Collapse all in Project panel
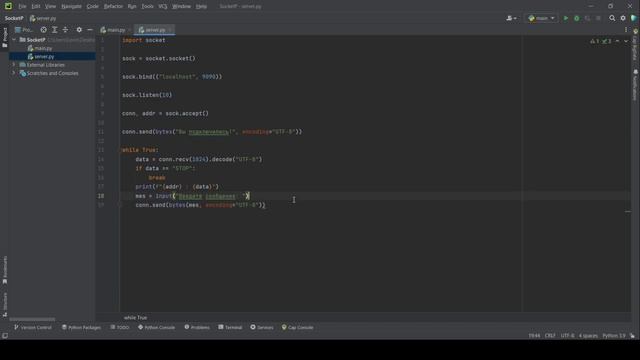 click(65, 30)
